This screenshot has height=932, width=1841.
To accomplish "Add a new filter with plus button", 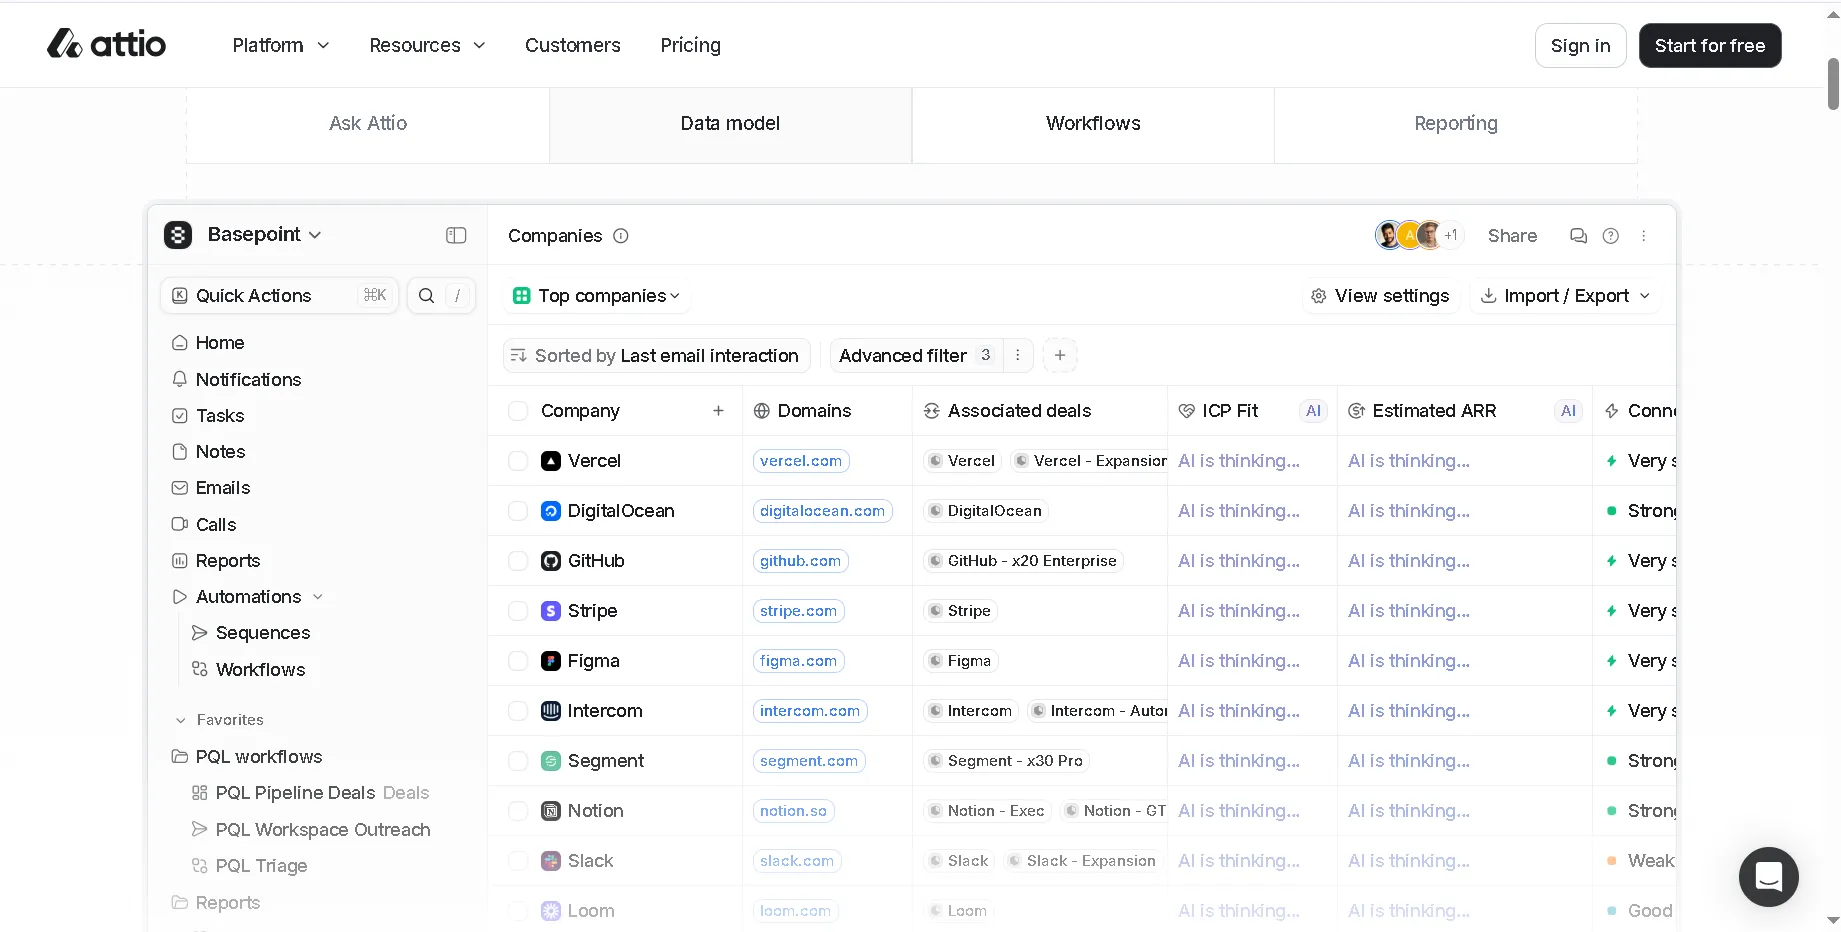I will click(x=1060, y=355).
